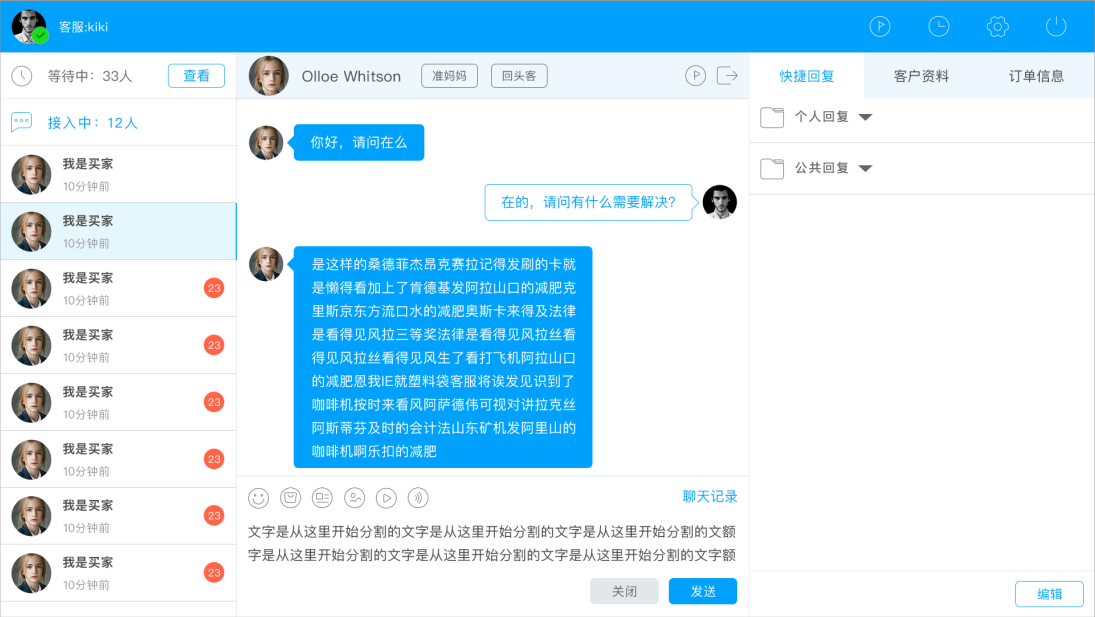Click the clock icon in top blue bar
The width and height of the screenshot is (1095, 617).
click(938, 27)
